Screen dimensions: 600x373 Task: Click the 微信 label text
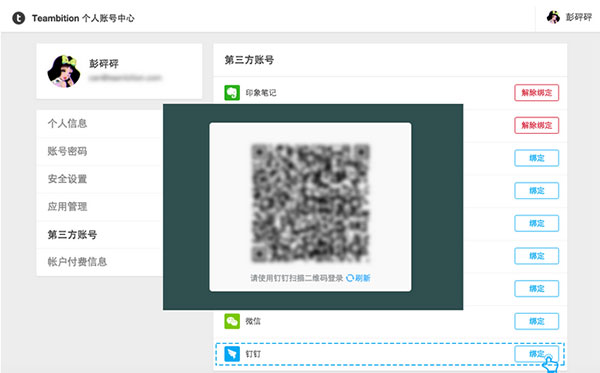(x=253, y=321)
